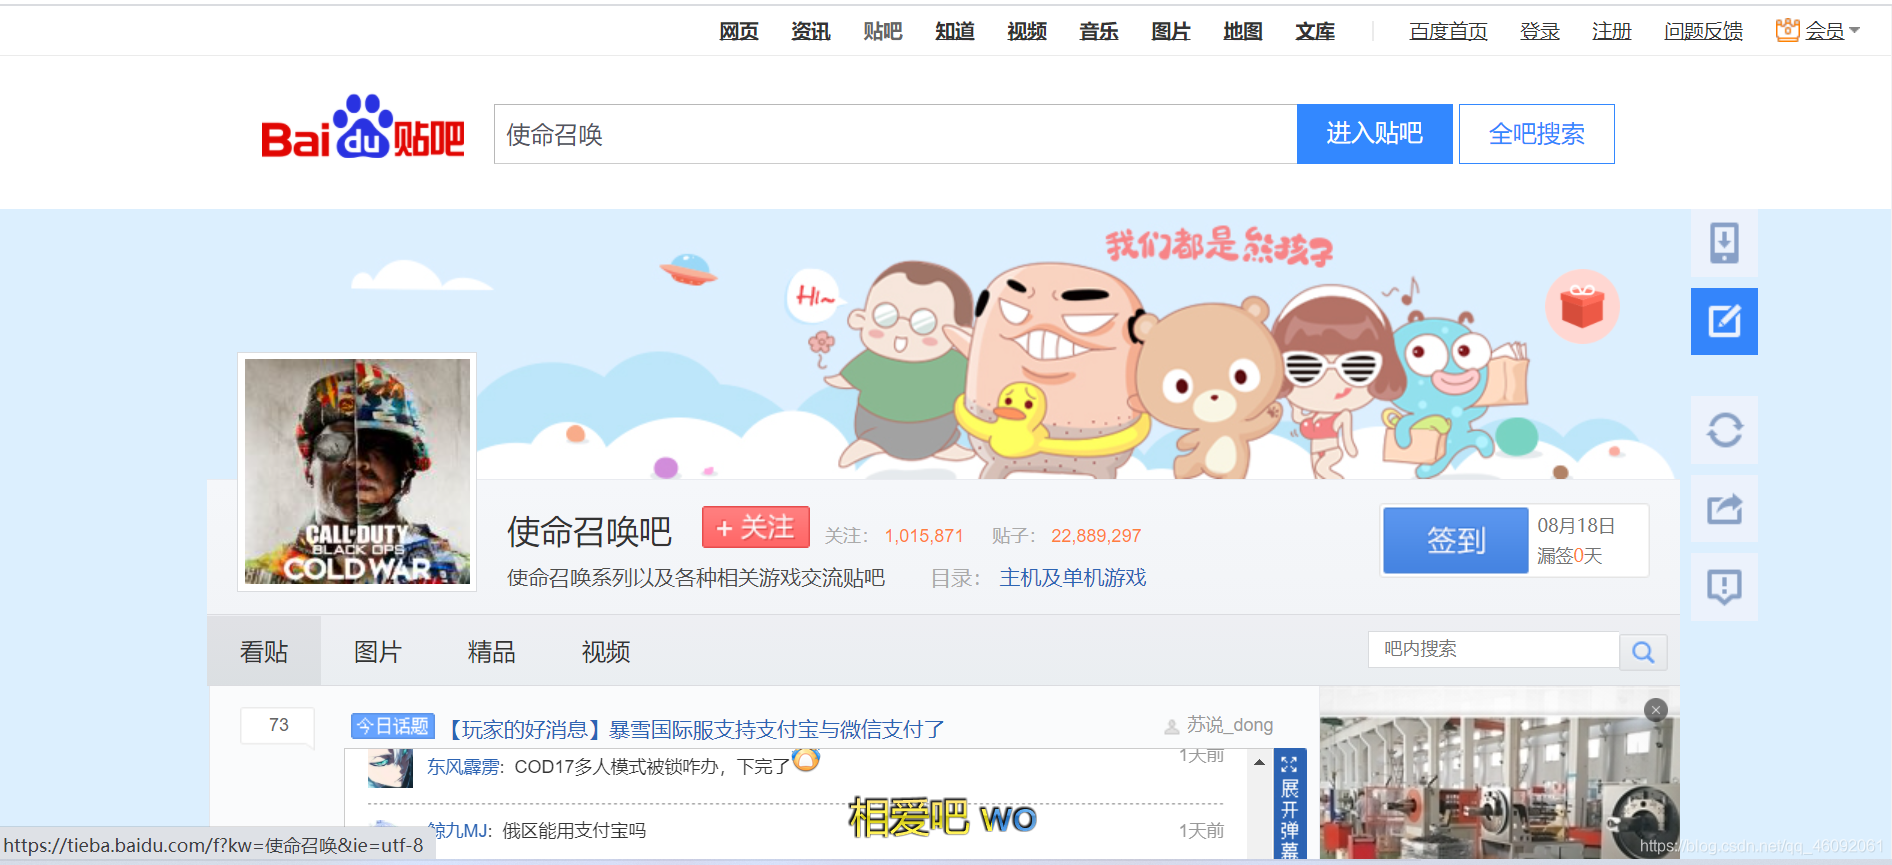Screen dimensions: 1892x865
Task: Close the advertisement image
Action: pyautogui.click(x=1656, y=710)
